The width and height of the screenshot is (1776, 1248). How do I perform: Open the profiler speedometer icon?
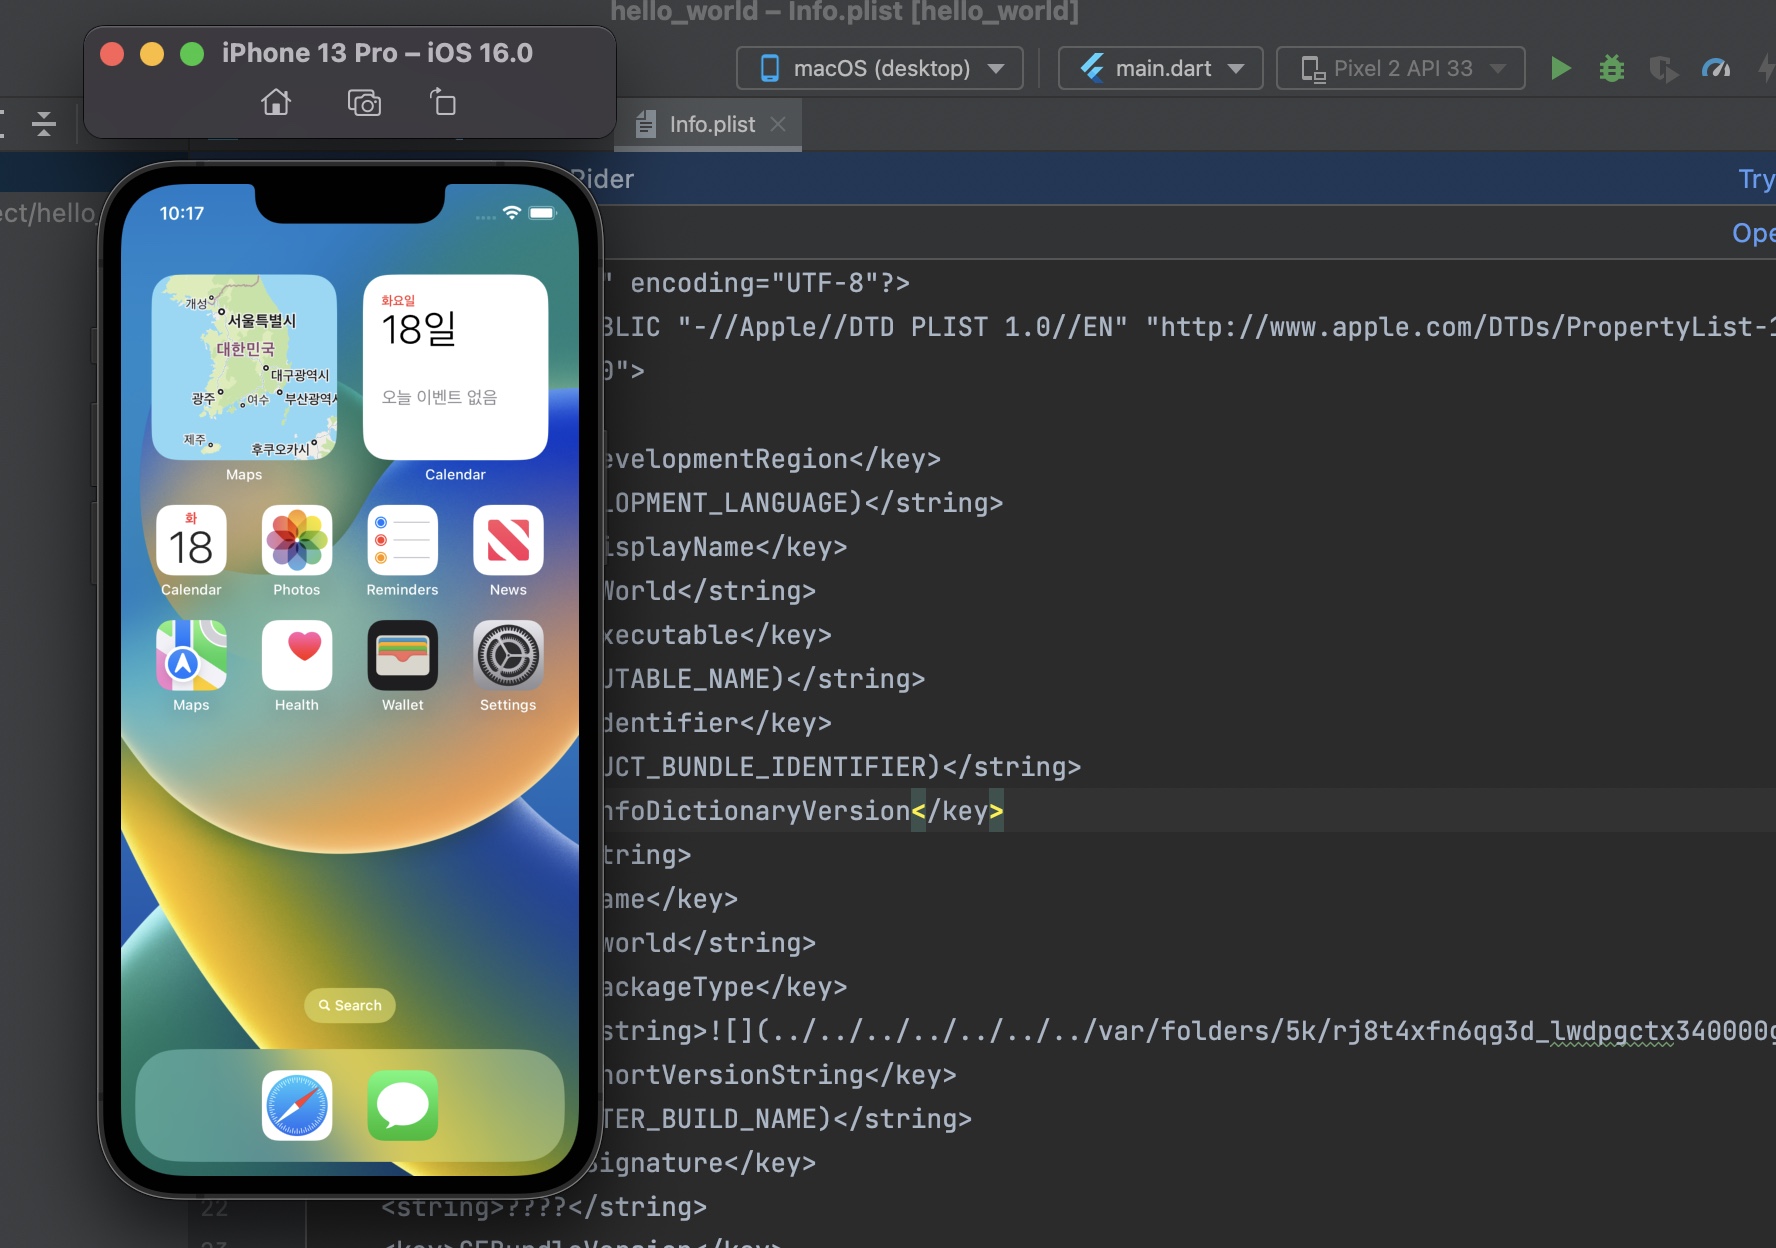1716,68
